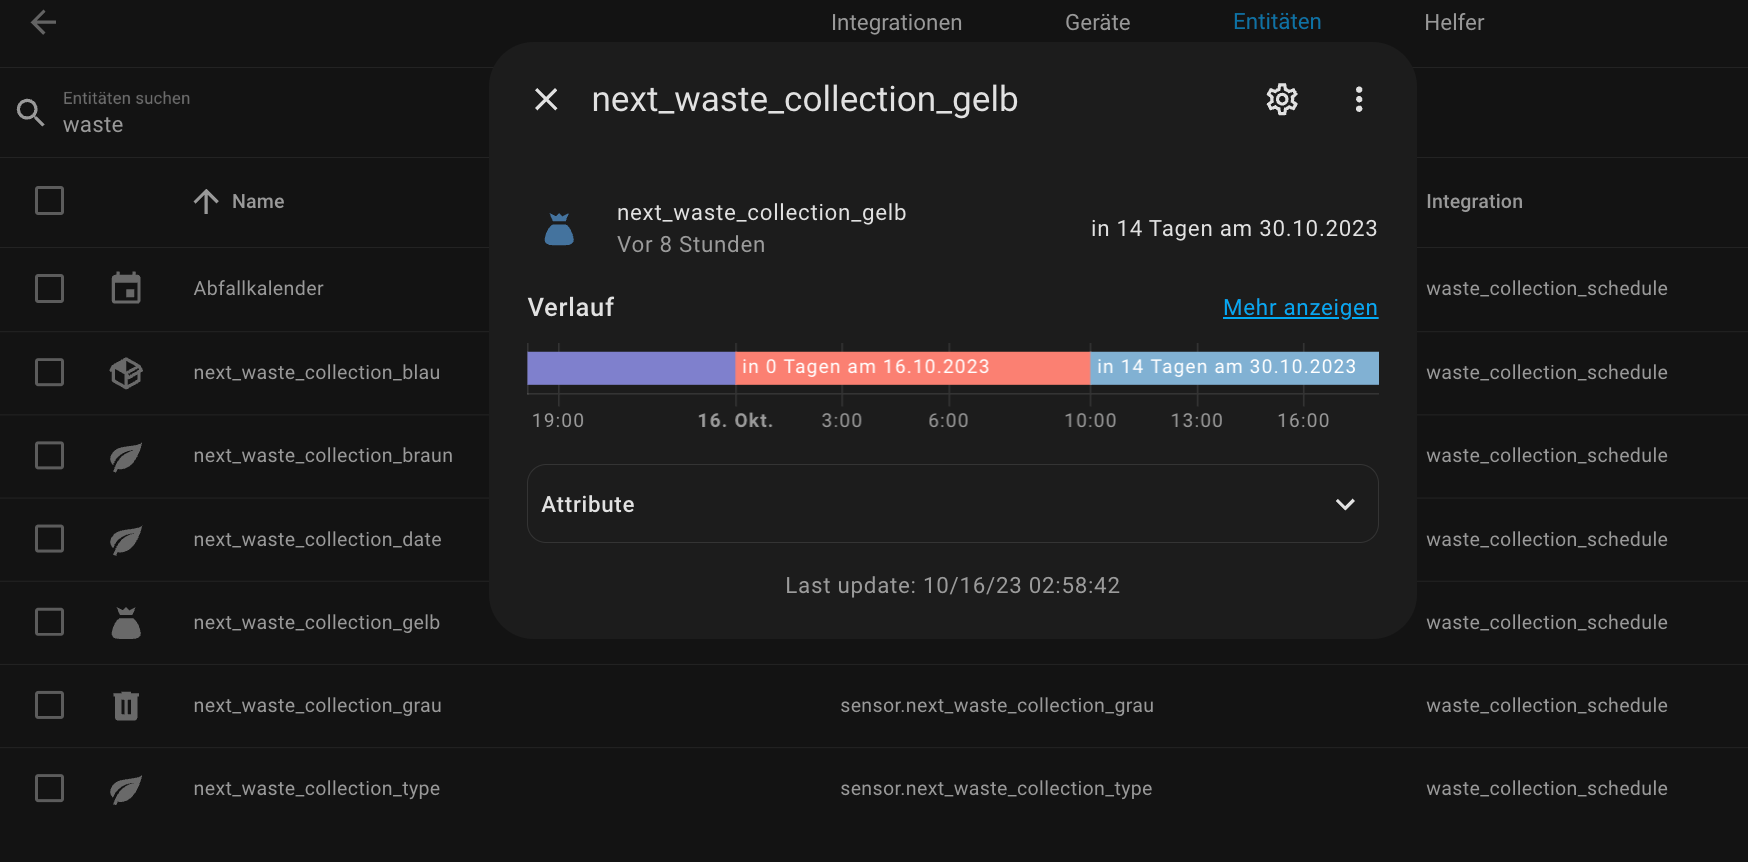Click the leaf icon for next_waste_collection_braun
The image size is (1748, 862).
(x=126, y=456)
